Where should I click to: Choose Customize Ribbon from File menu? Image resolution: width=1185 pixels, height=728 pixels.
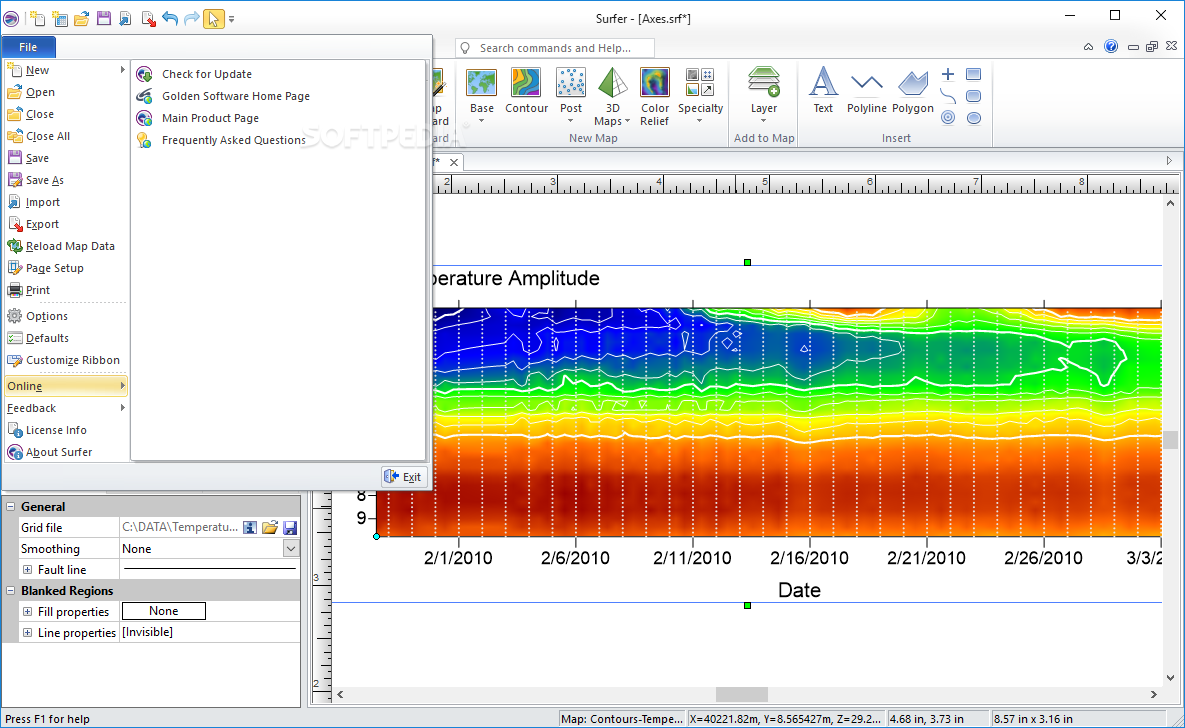click(66, 360)
